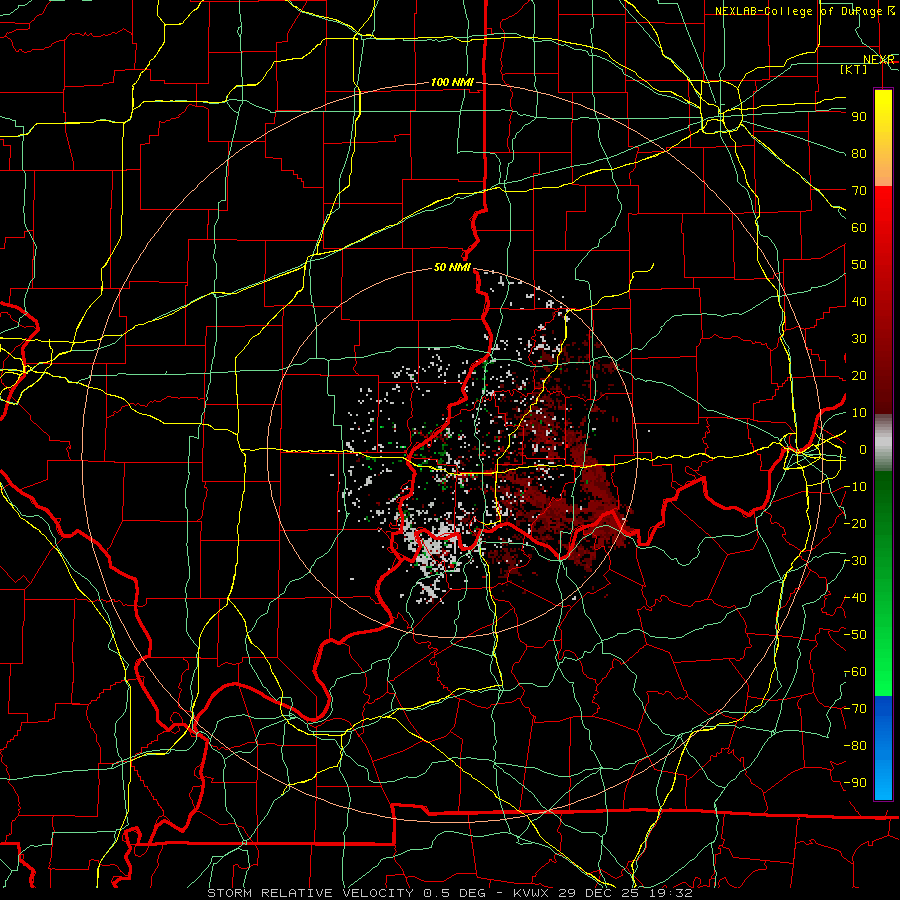900x900 pixels.
Task: Select the -20 value on velocity scale
Action: click(x=855, y=523)
